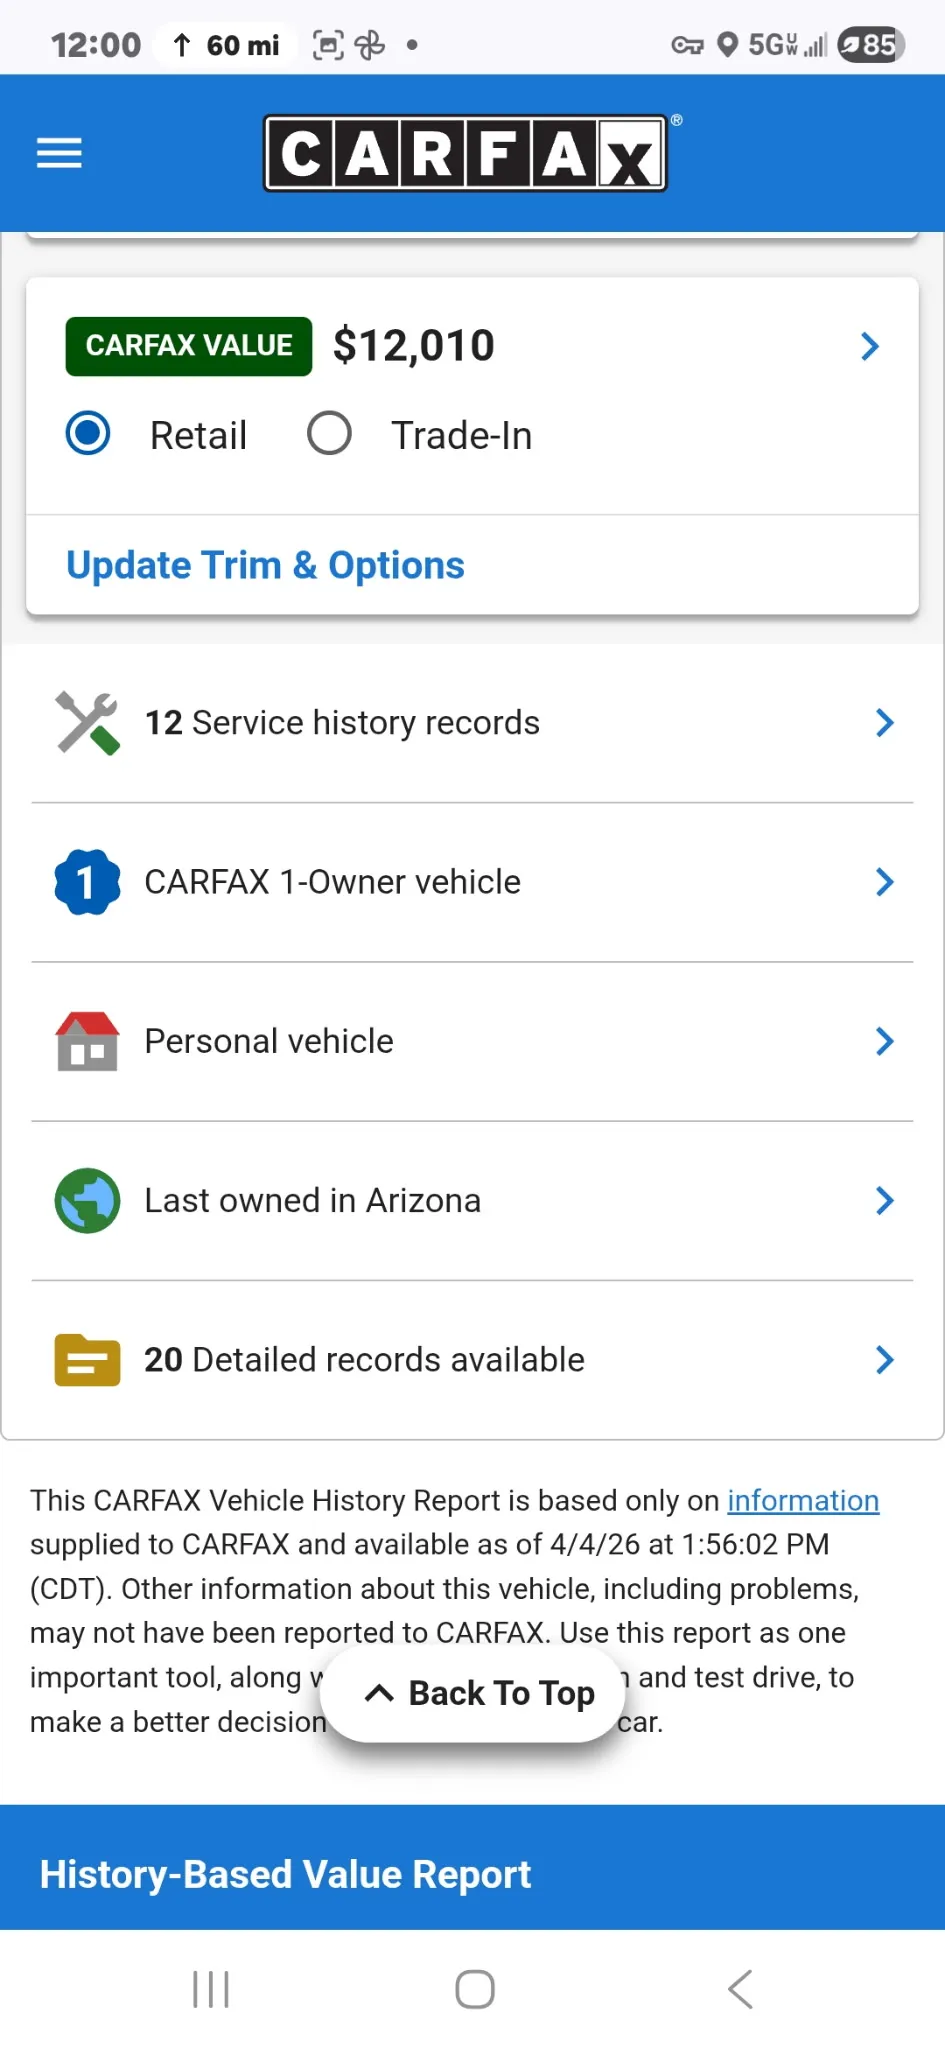Tap Update Trim & Options
This screenshot has width=945, height=2048.
coord(265,565)
